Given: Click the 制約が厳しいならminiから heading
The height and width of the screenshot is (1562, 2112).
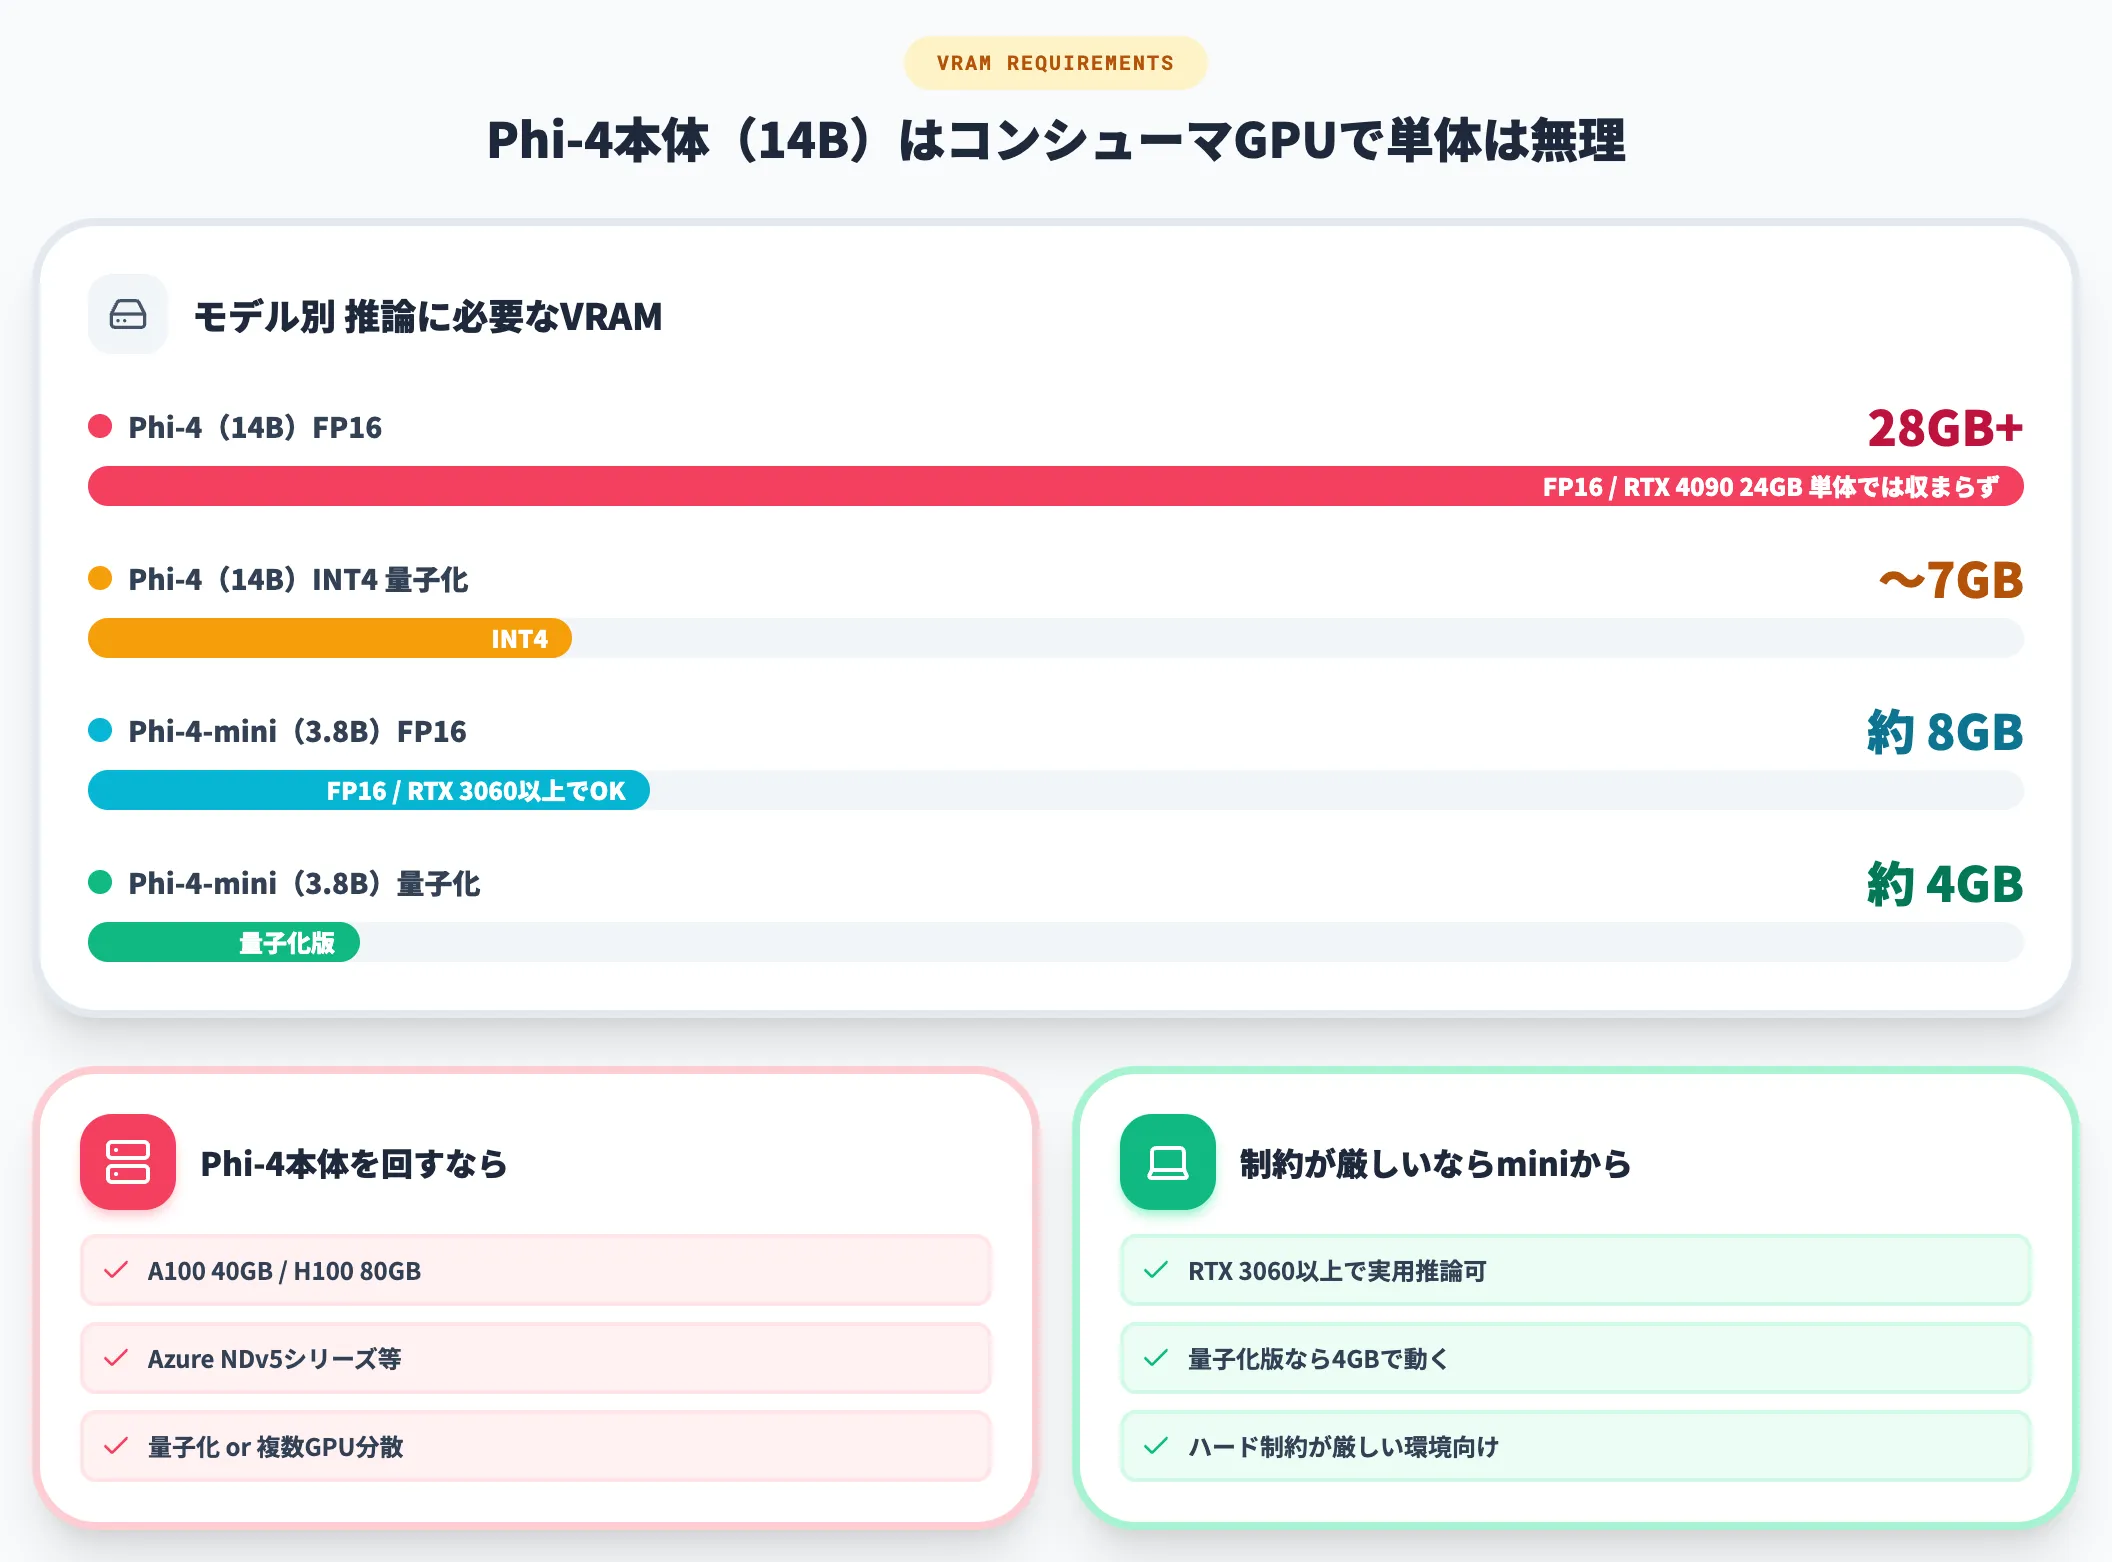Looking at the screenshot, I should tap(1435, 1163).
